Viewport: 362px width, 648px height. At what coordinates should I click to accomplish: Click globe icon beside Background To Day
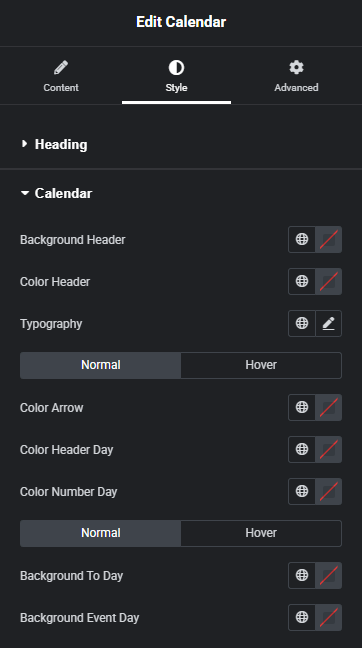302,575
